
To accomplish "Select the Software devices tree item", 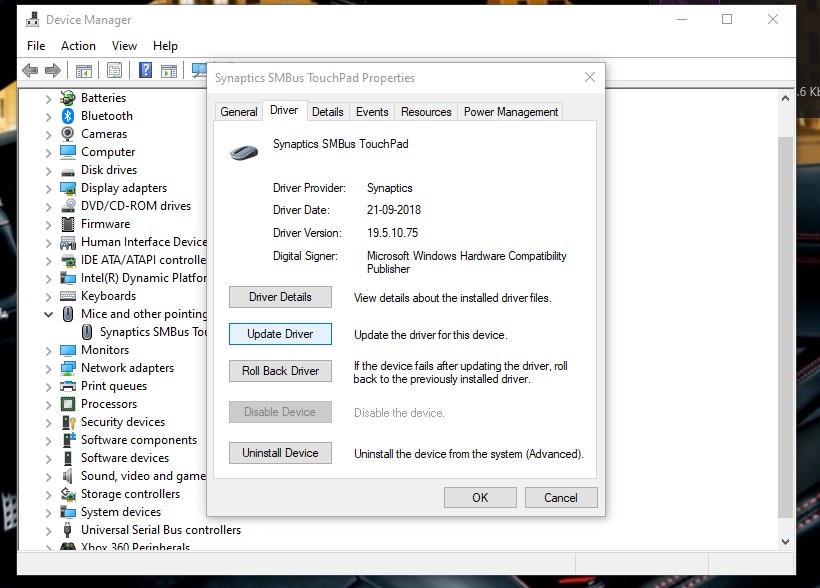I will [x=116, y=458].
